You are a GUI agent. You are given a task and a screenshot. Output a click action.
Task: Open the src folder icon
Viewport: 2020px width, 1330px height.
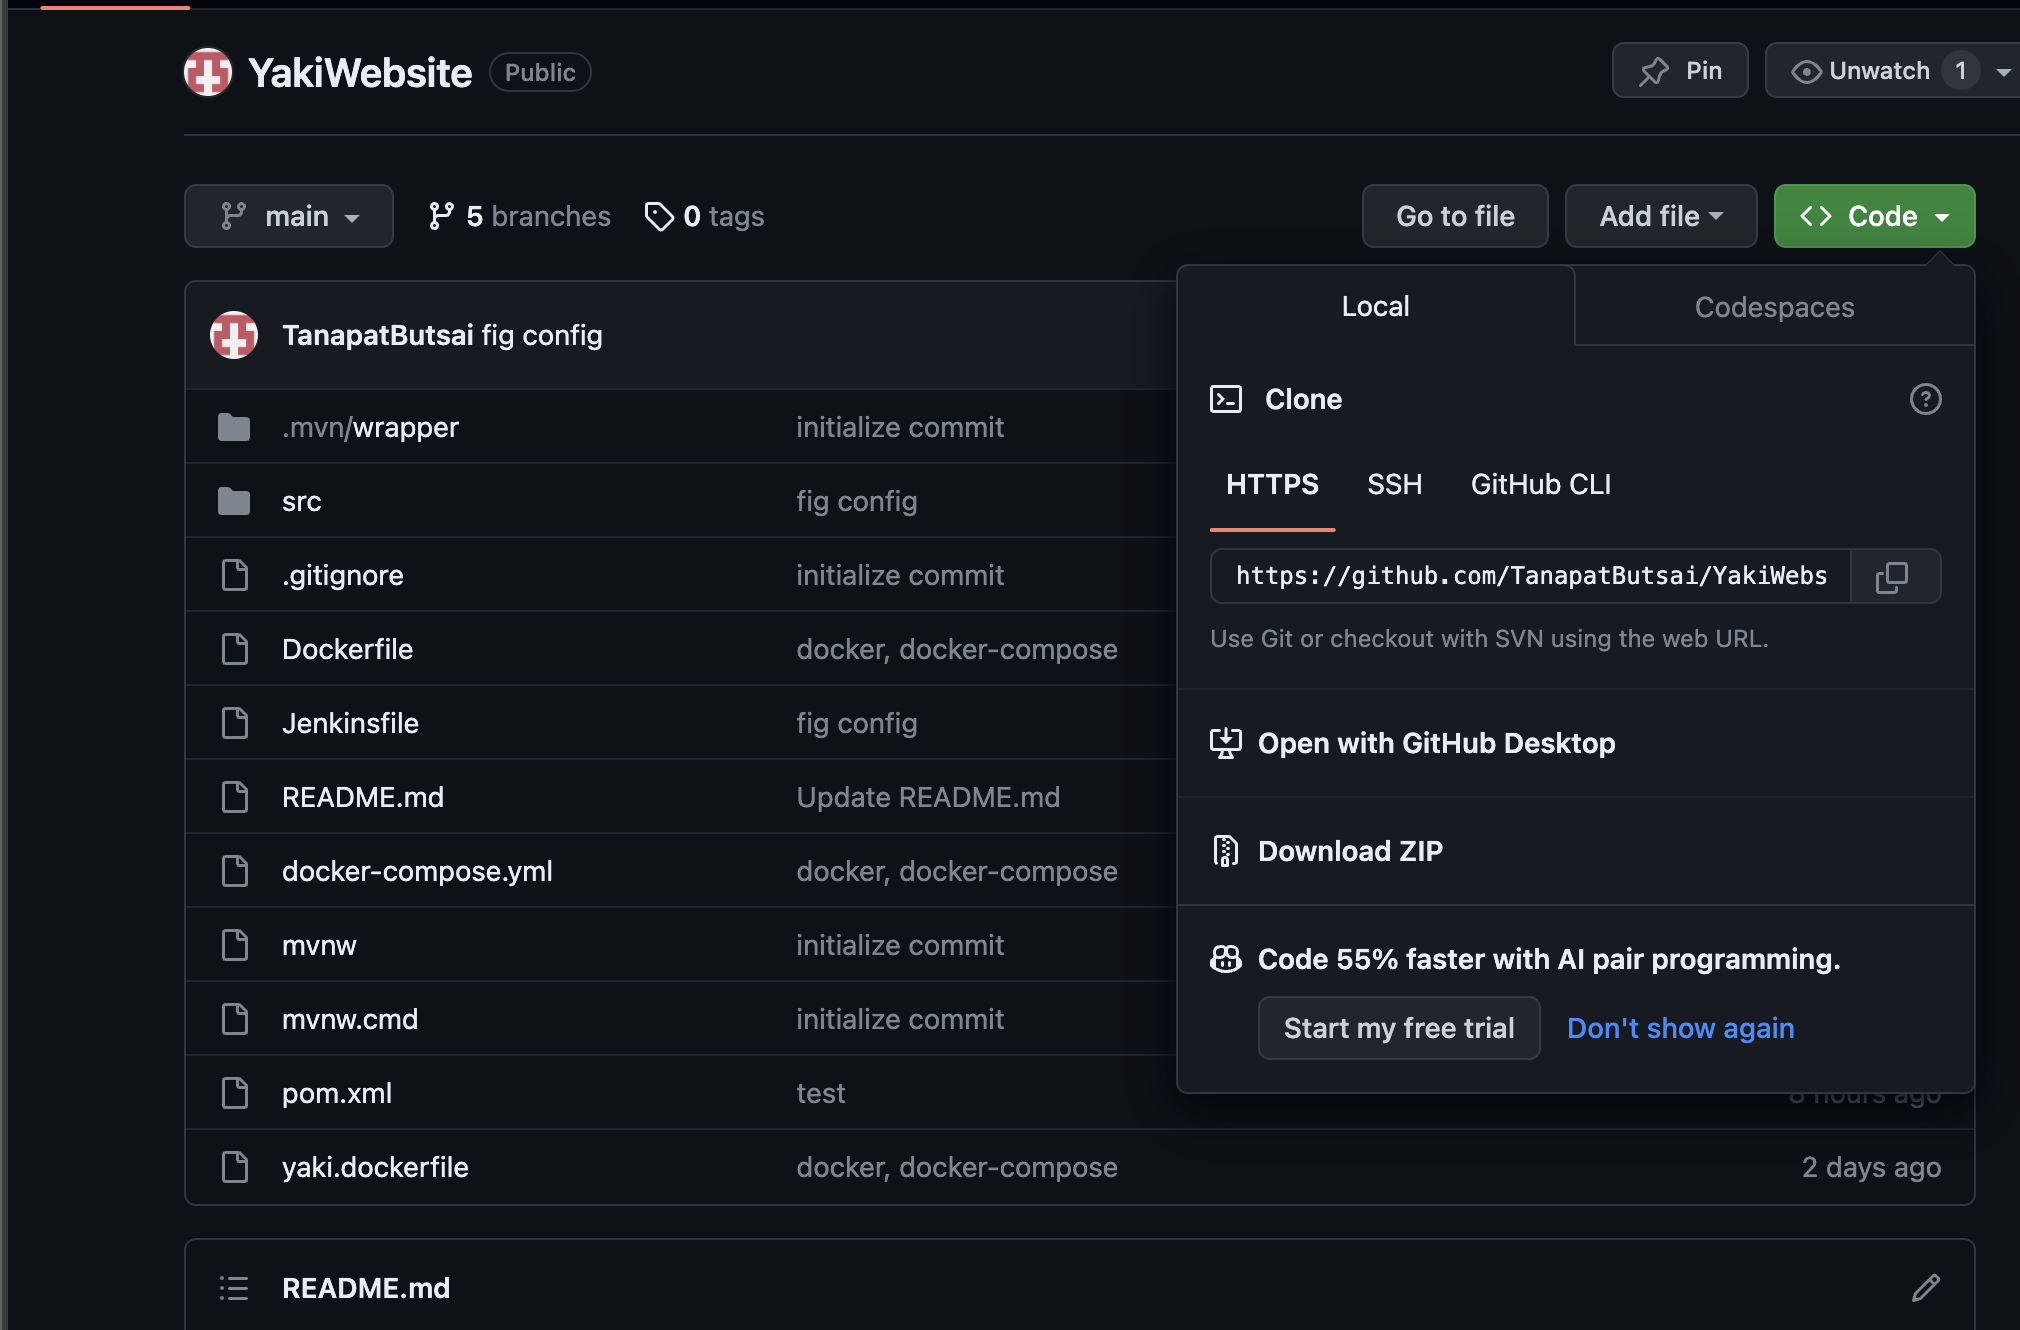click(x=234, y=500)
